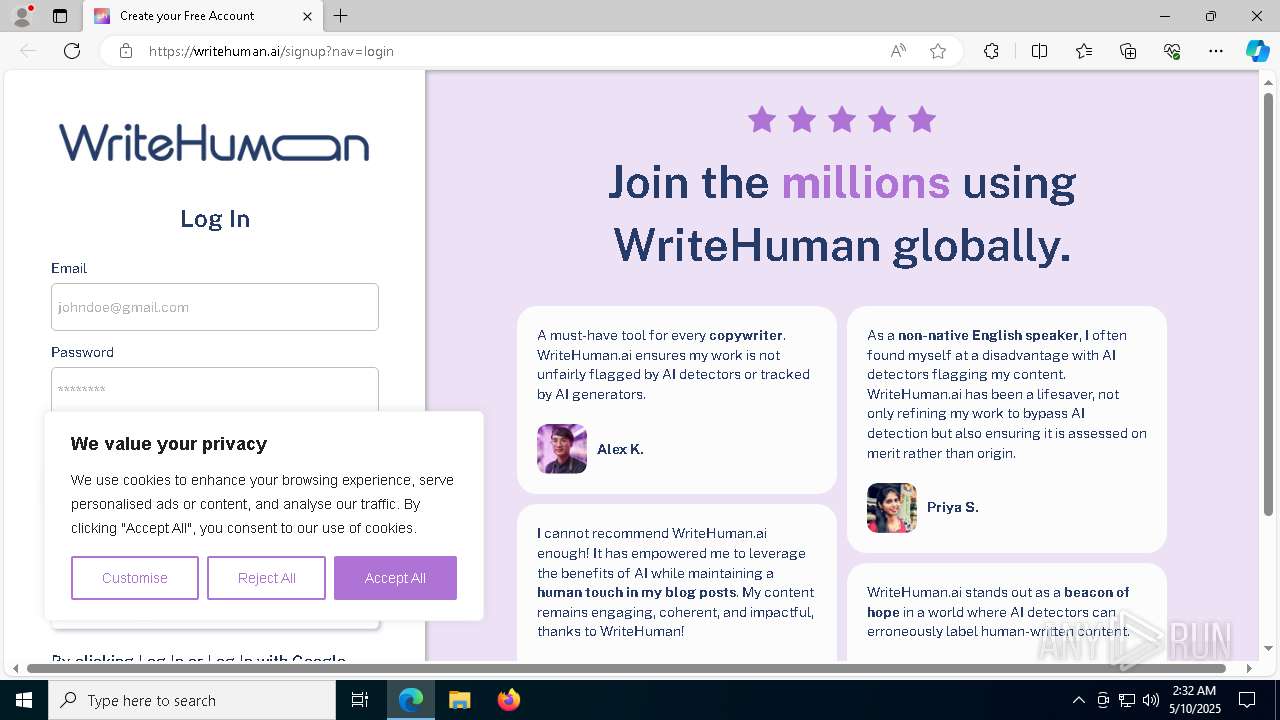Click the 'millions' highlighted word
The image size is (1280, 720).
click(865, 182)
